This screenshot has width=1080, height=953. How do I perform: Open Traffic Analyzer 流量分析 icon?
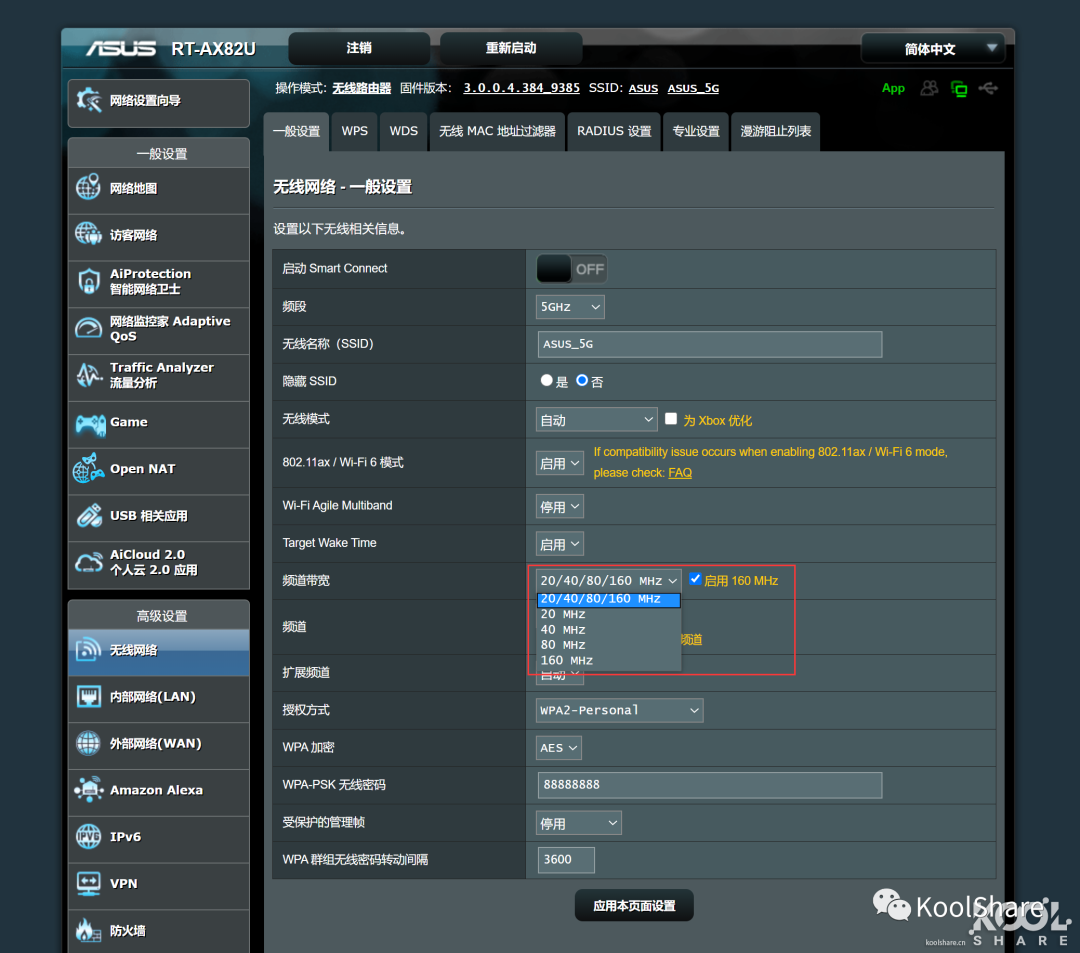point(88,375)
